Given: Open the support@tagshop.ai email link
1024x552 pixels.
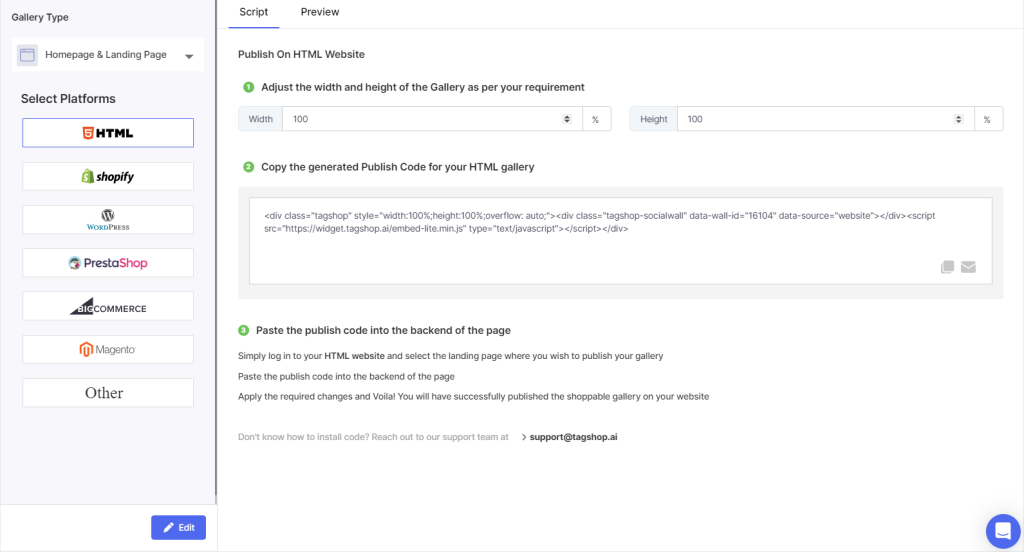Looking at the screenshot, I should [x=573, y=437].
